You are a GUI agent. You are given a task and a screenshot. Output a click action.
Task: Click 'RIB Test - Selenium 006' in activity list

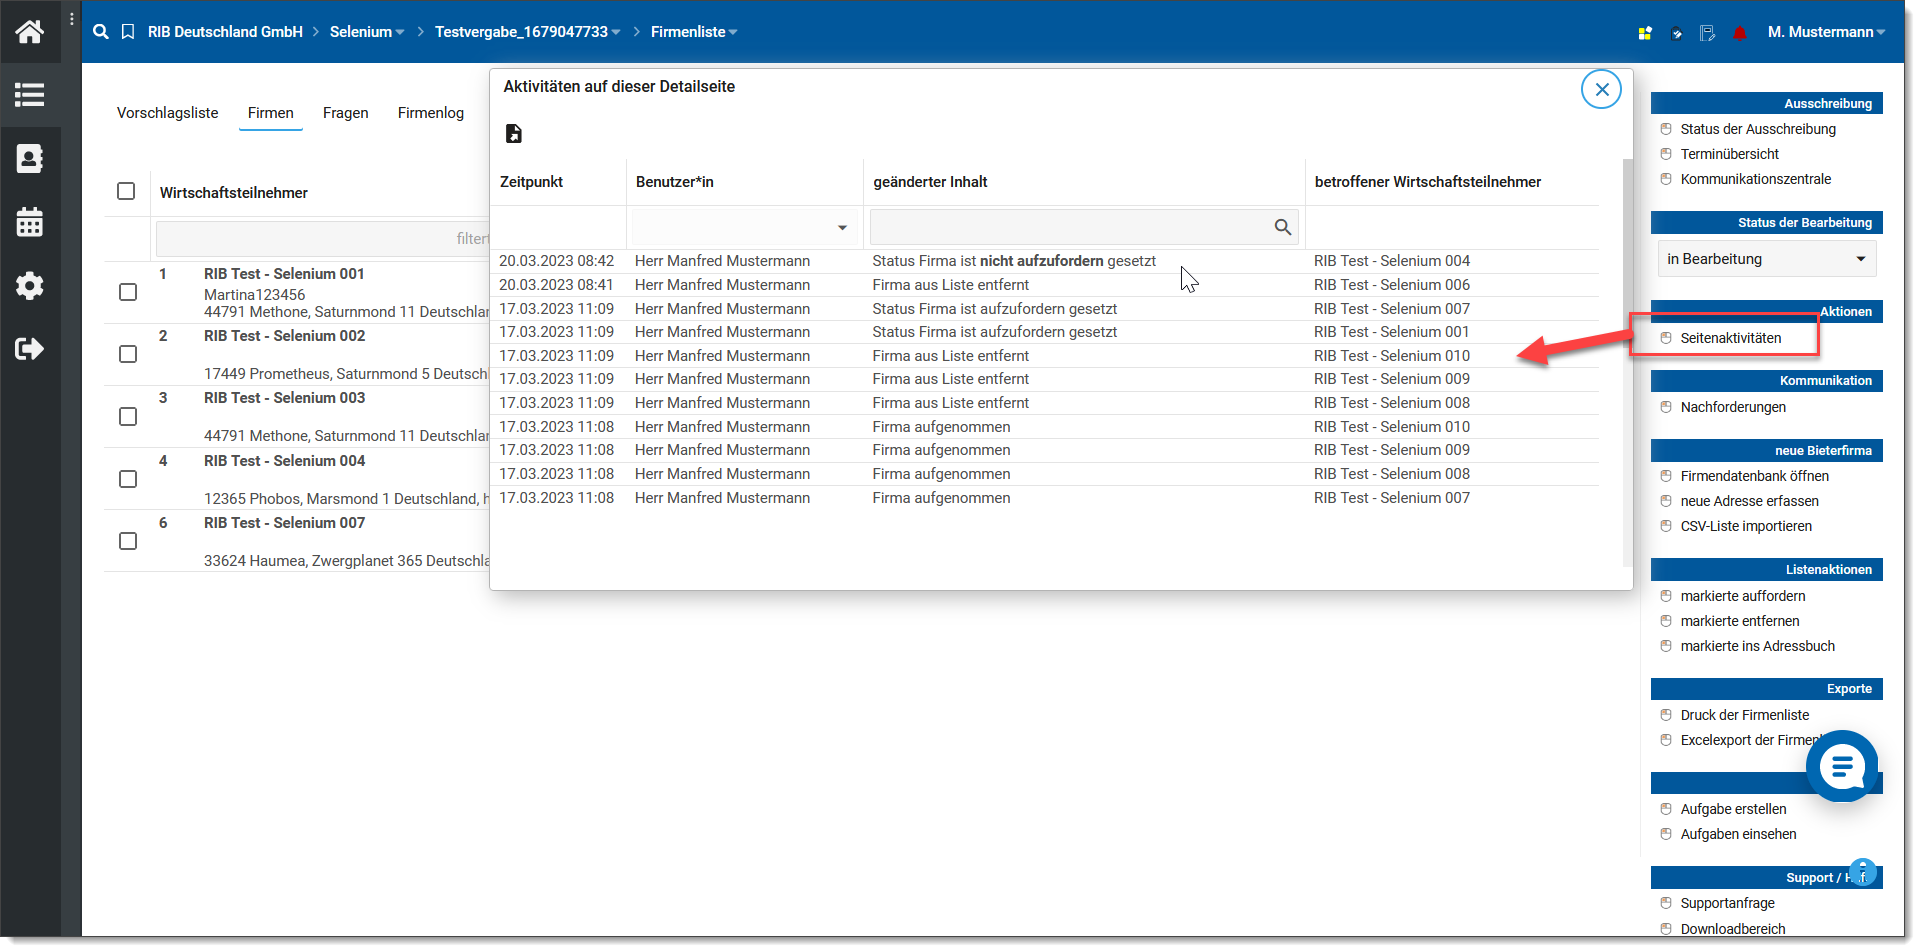click(x=1391, y=285)
